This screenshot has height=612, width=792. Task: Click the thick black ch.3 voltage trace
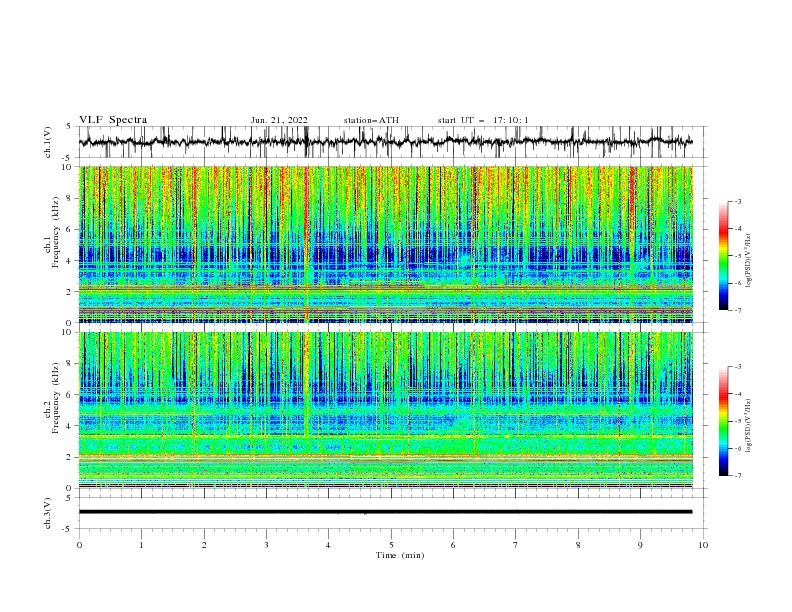tap(386, 512)
